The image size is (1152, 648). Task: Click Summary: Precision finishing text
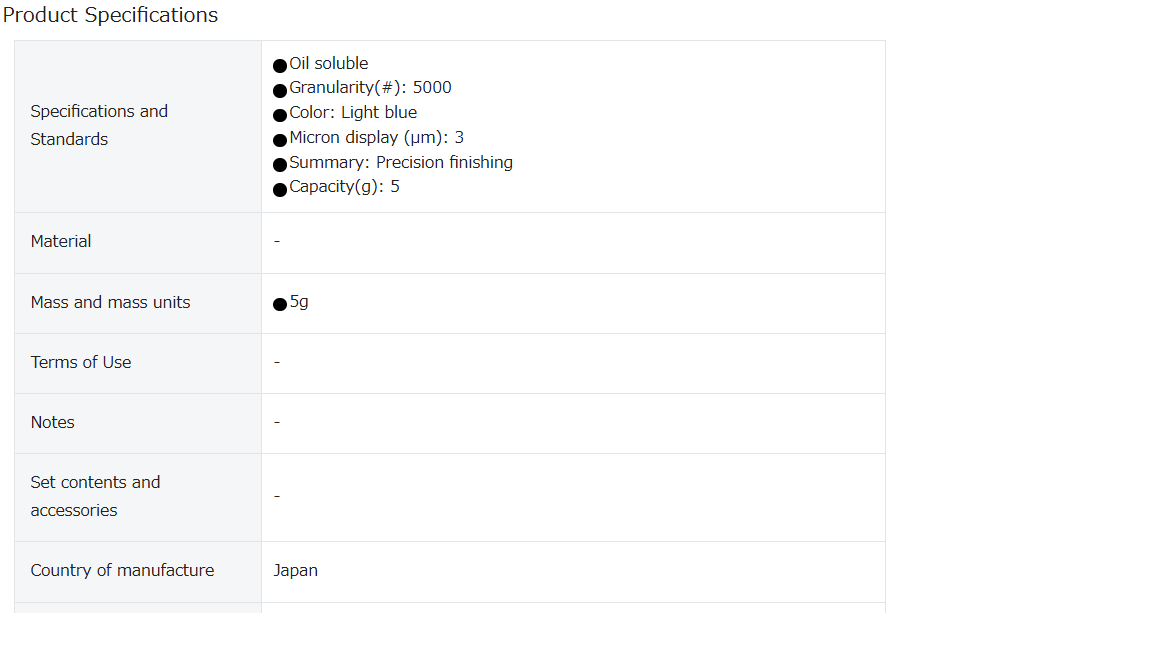click(401, 162)
